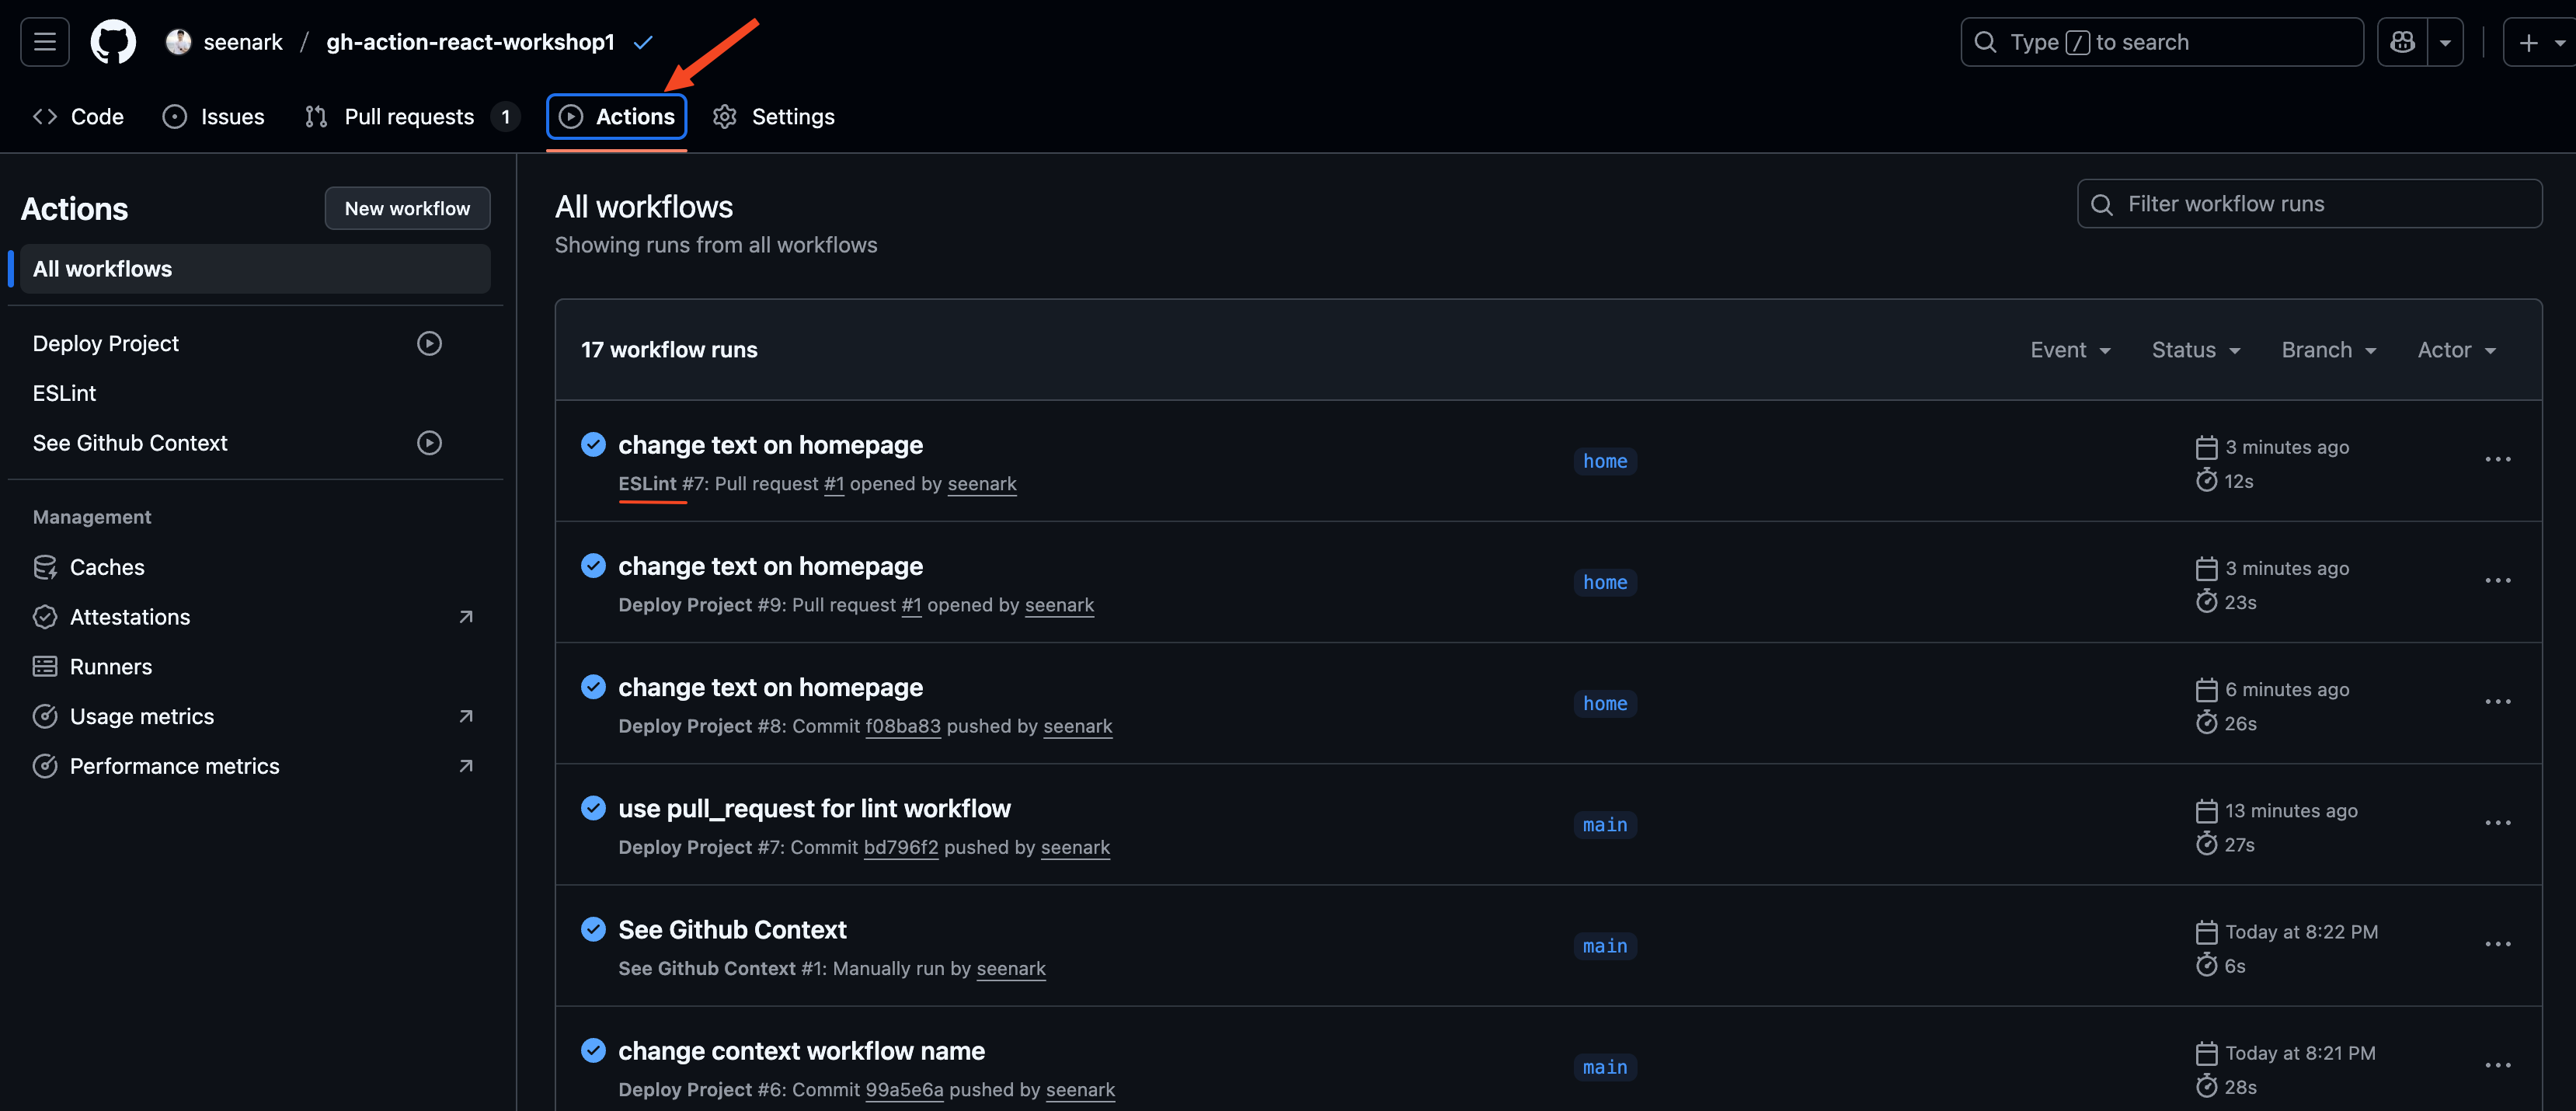The width and height of the screenshot is (2576, 1111).
Task: Select ESLint workflow in sidebar
Action: click(x=64, y=393)
